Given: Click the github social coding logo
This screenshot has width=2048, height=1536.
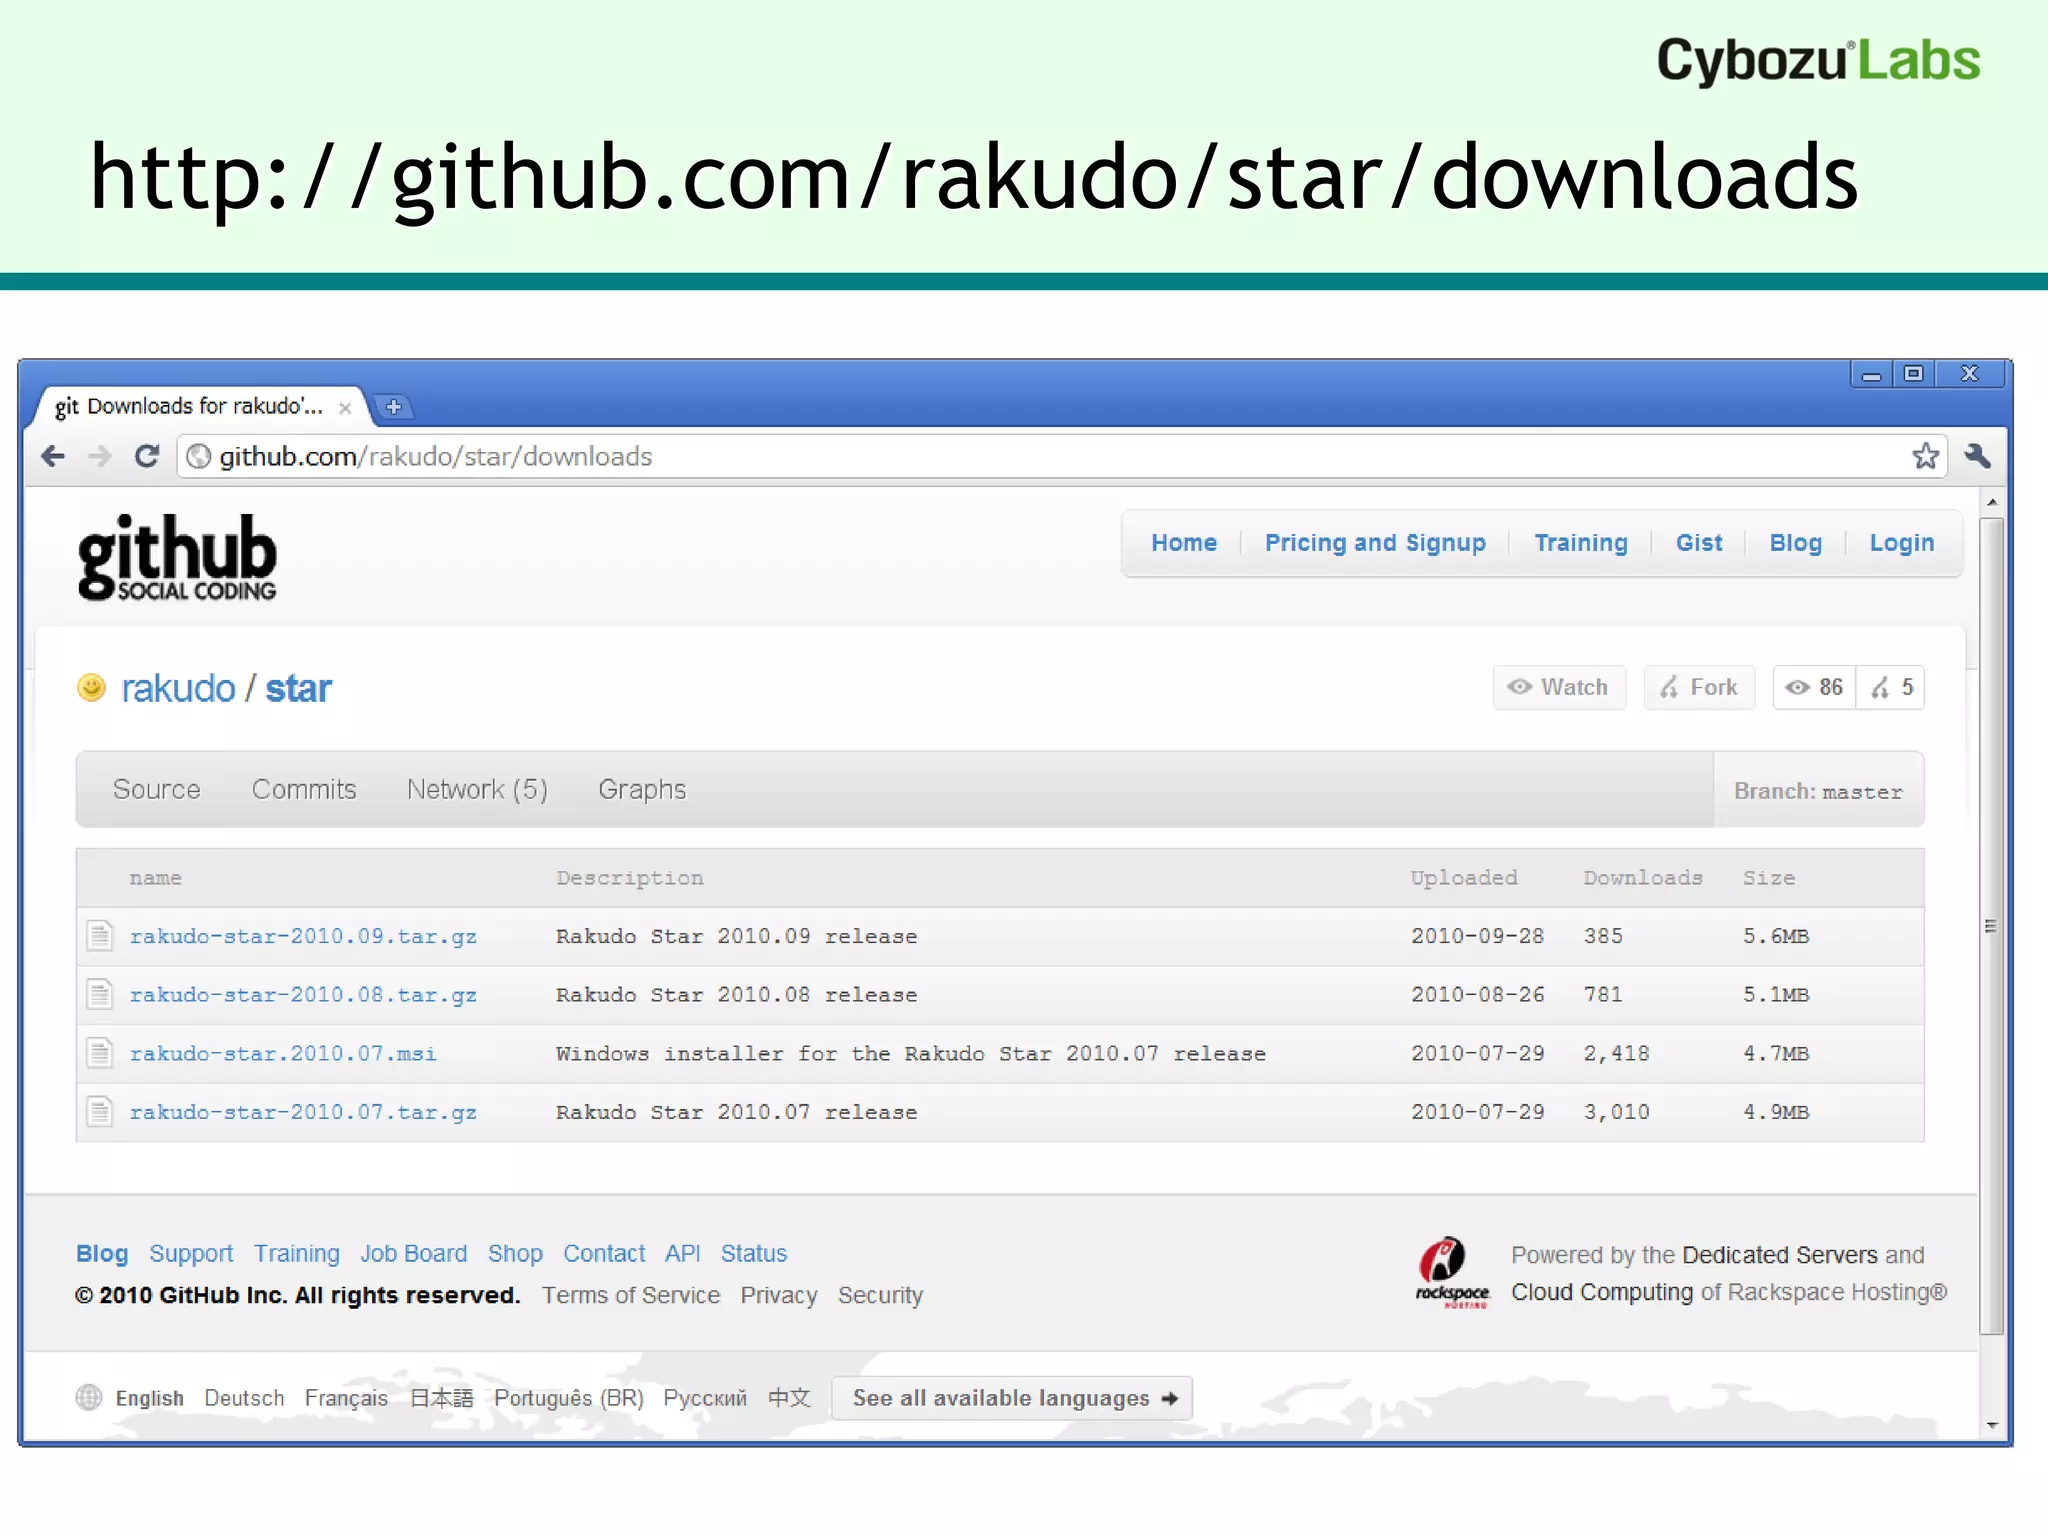Looking at the screenshot, I should pos(177,557).
